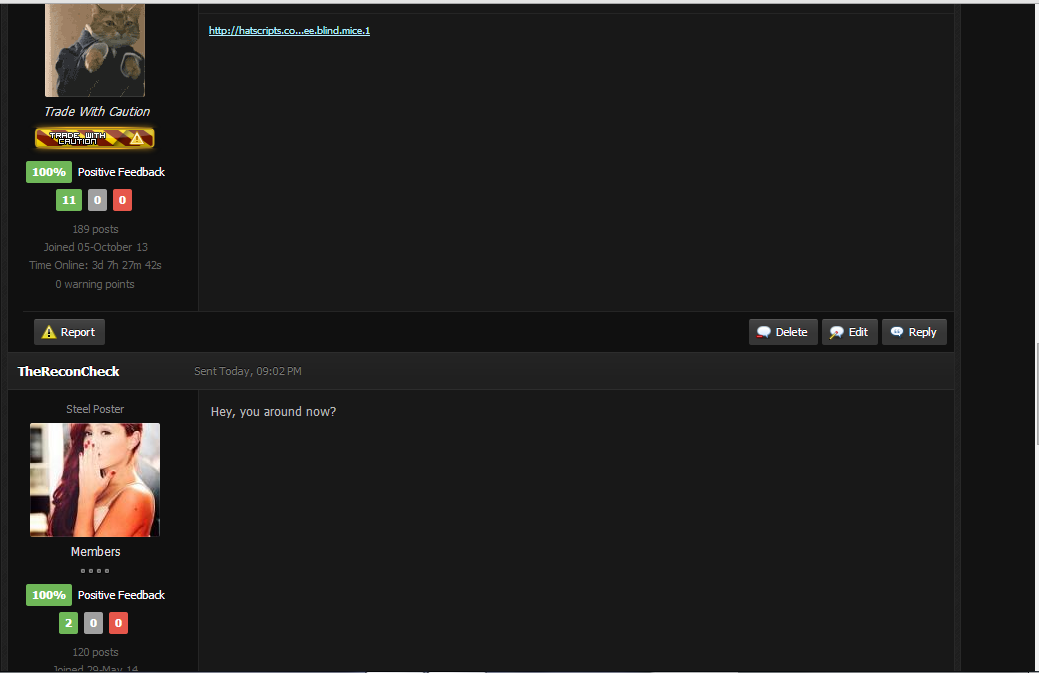Click TheReconCheck's 100% feedback badge
The width and height of the screenshot is (1039, 673).
49,595
